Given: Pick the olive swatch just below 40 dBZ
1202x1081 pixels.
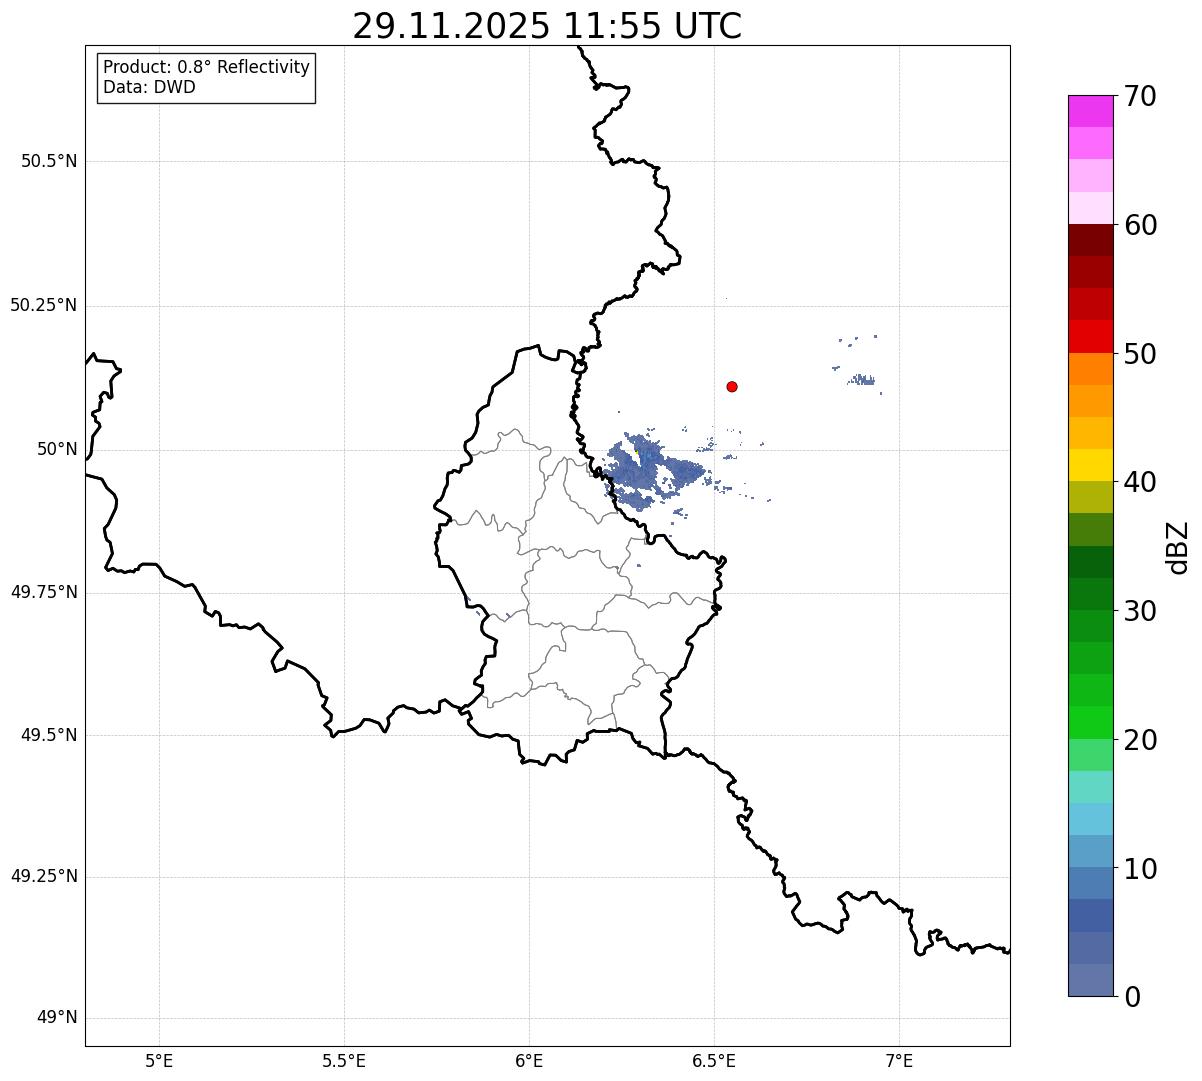Looking at the screenshot, I should coord(1090,497).
